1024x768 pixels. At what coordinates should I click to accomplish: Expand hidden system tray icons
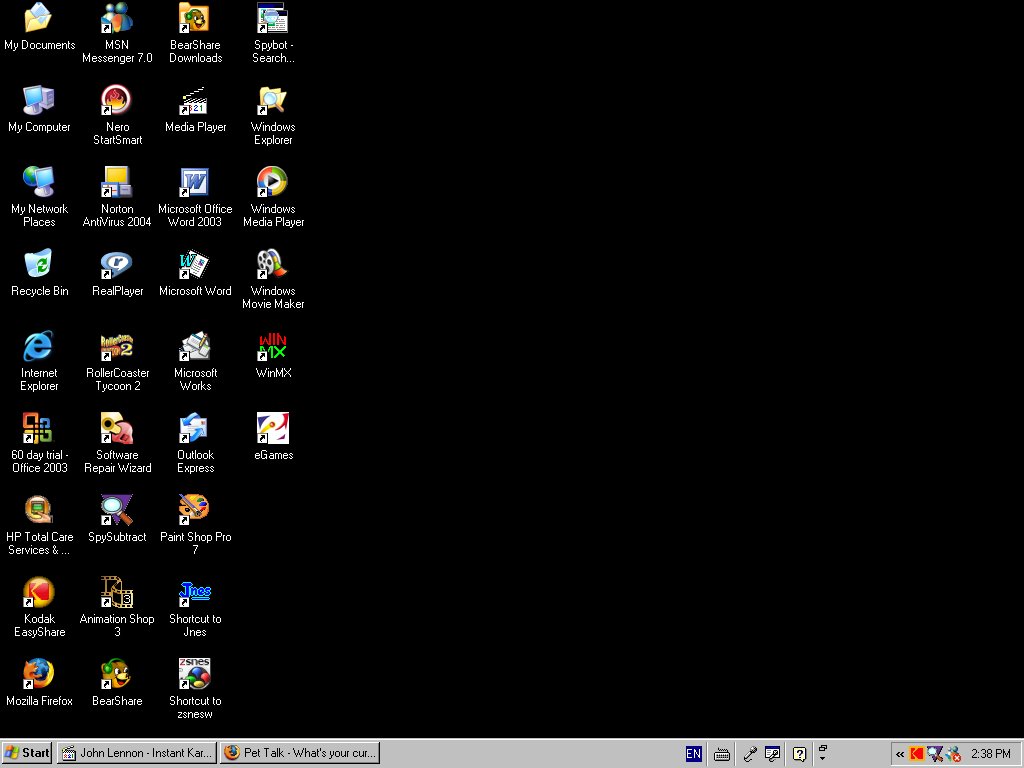[900, 754]
